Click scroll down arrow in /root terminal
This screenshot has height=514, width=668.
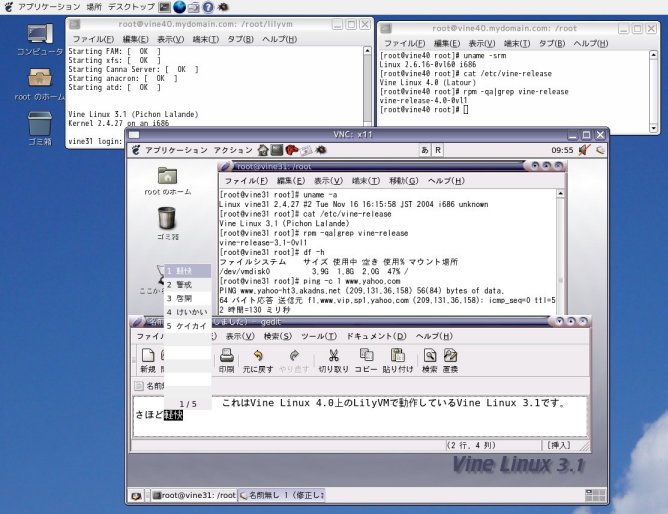click(x=654, y=128)
